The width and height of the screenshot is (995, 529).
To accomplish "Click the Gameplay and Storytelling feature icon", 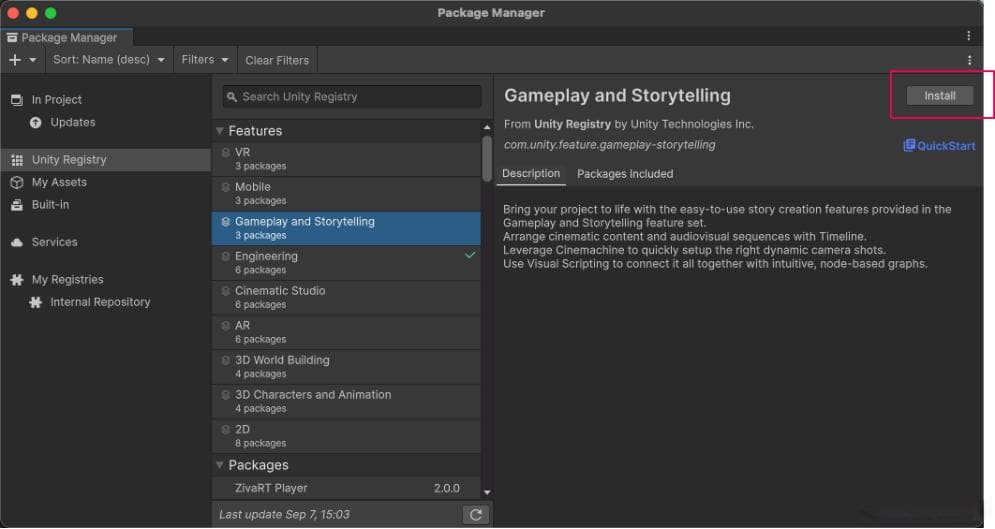I will pos(225,222).
